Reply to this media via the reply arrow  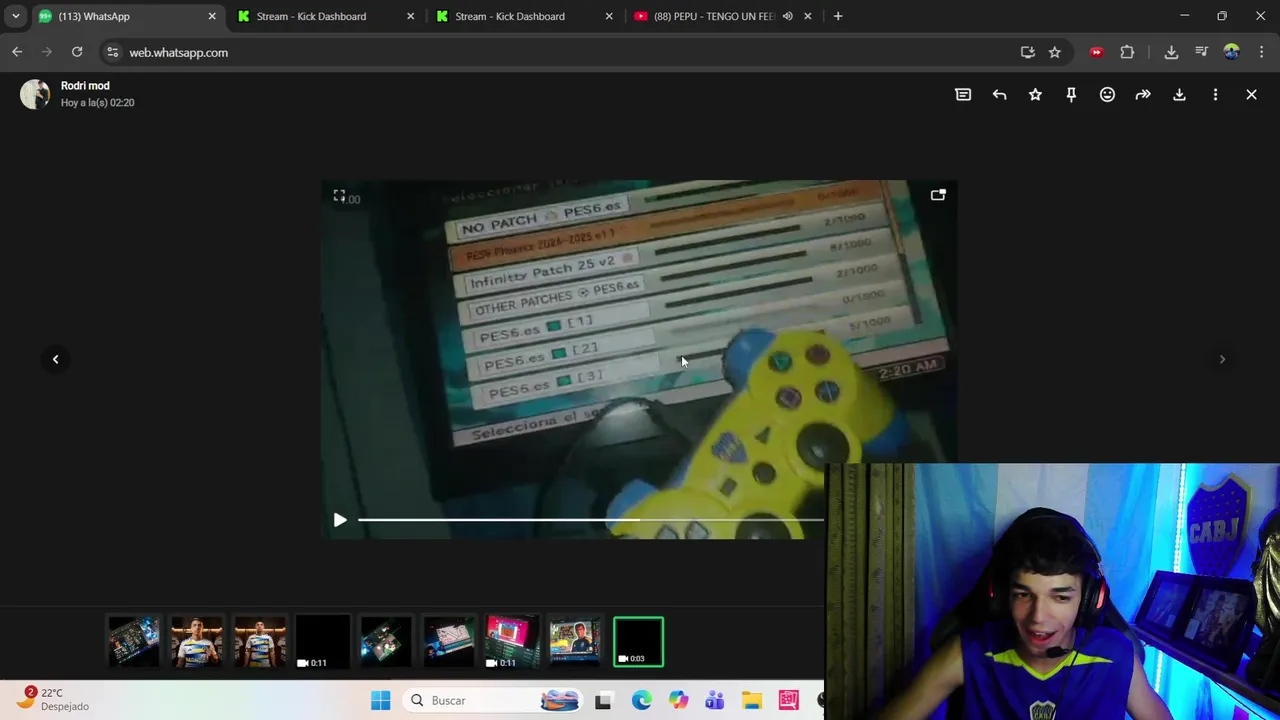click(x=999, y=94)
